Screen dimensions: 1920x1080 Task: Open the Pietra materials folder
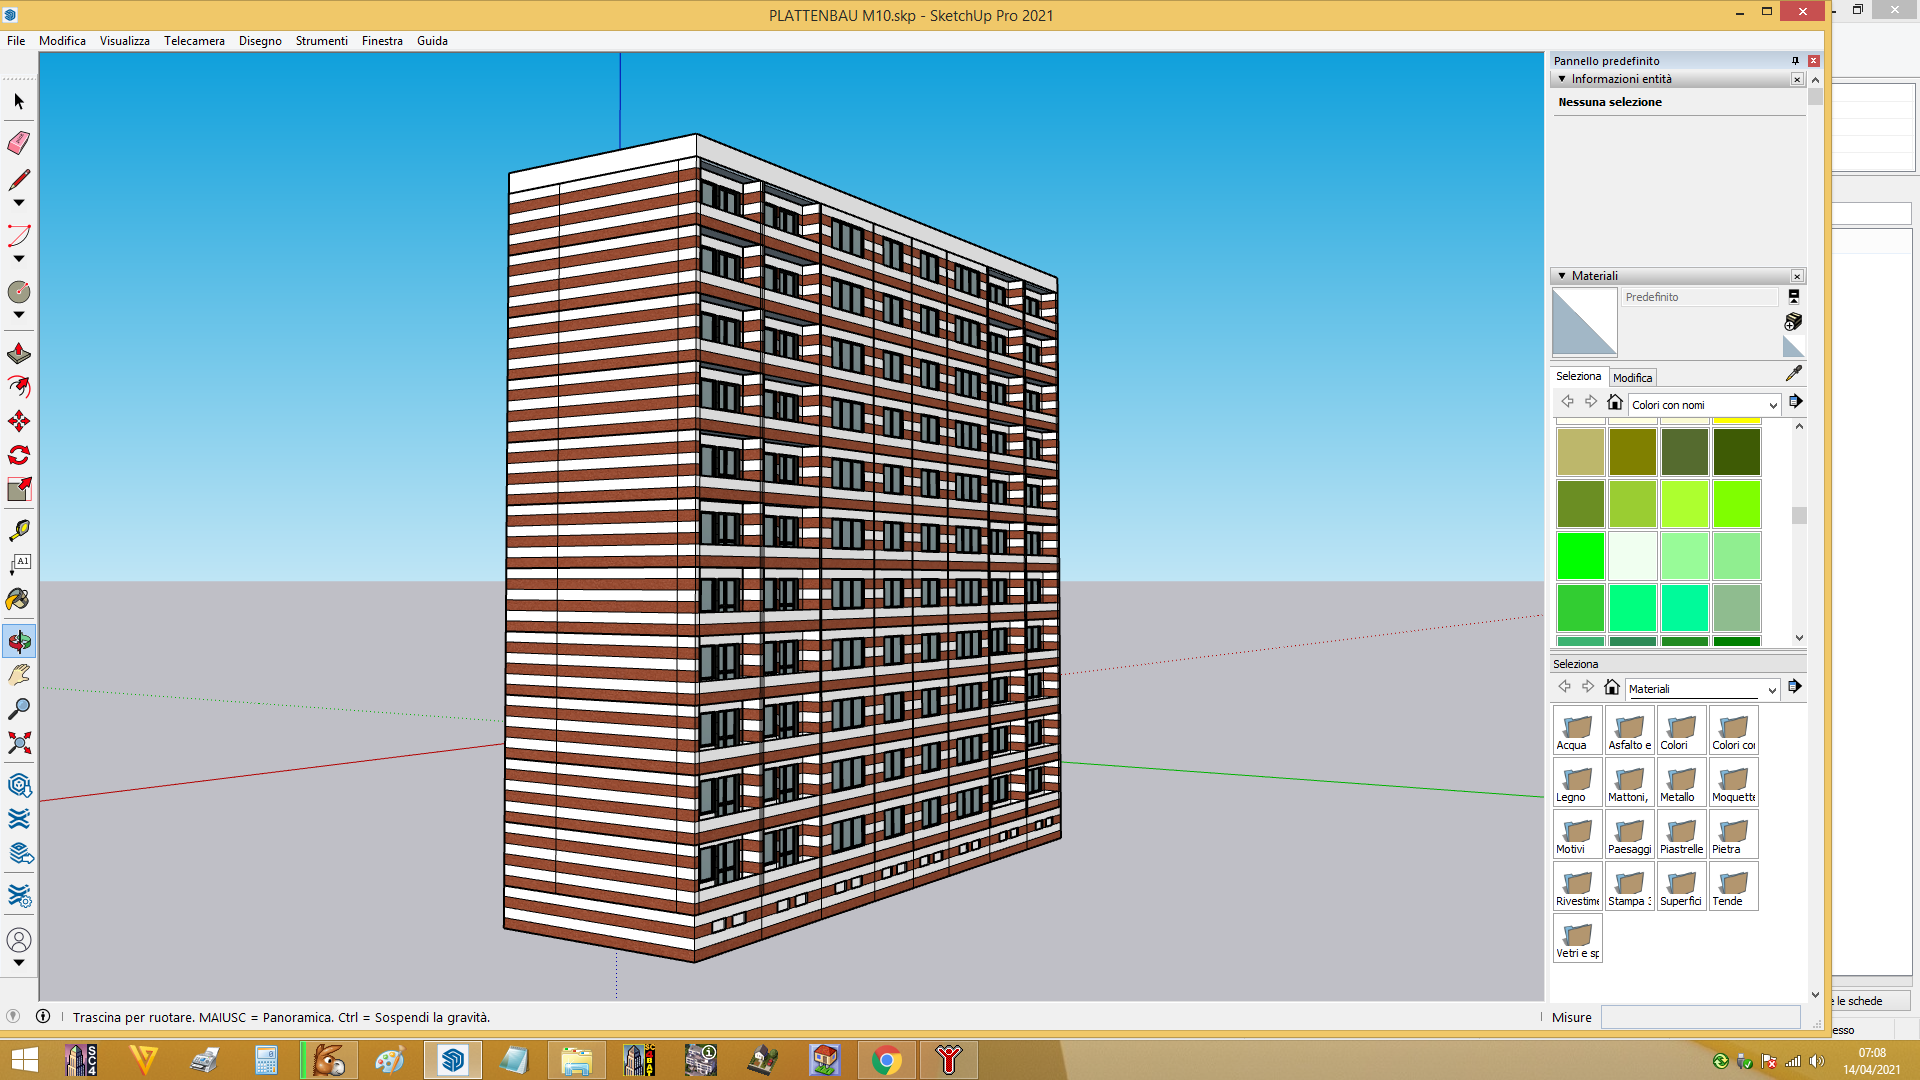1734,834
